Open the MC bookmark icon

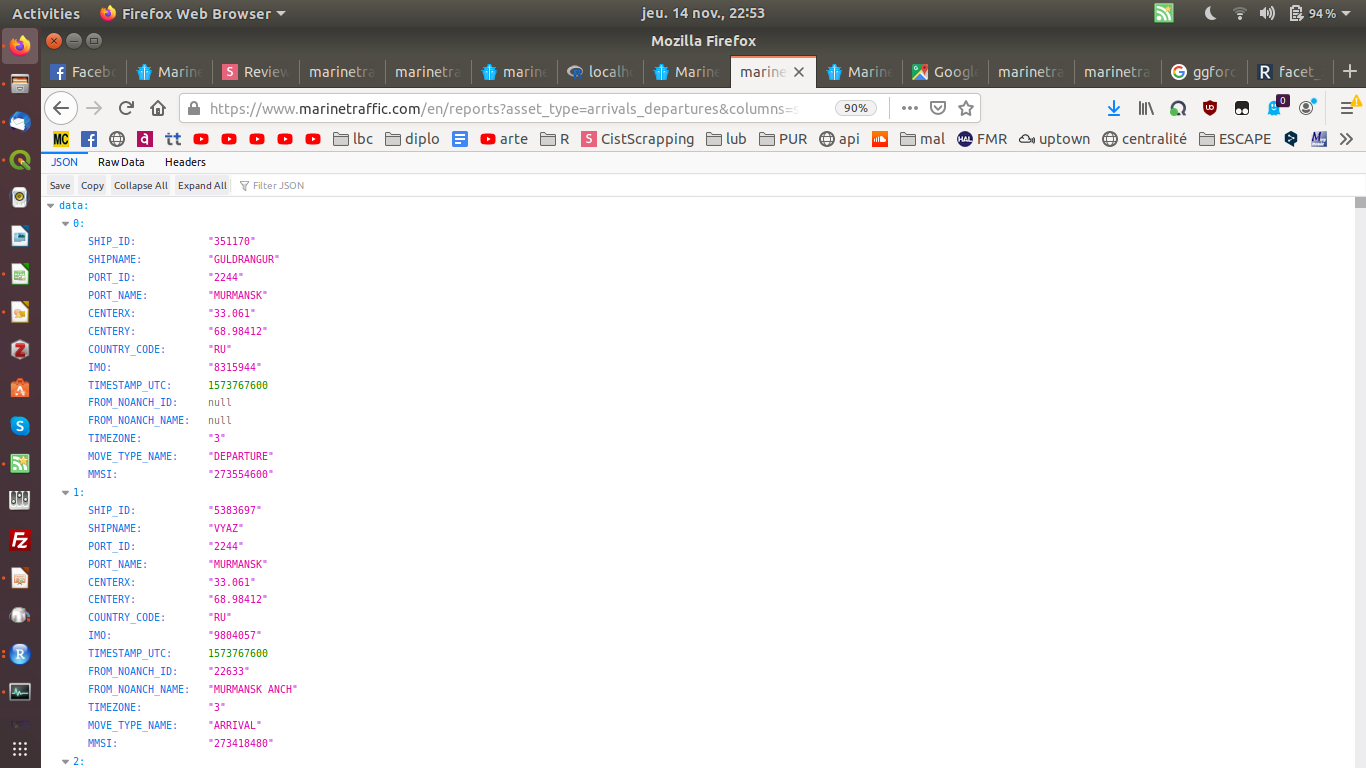point(61,139)
